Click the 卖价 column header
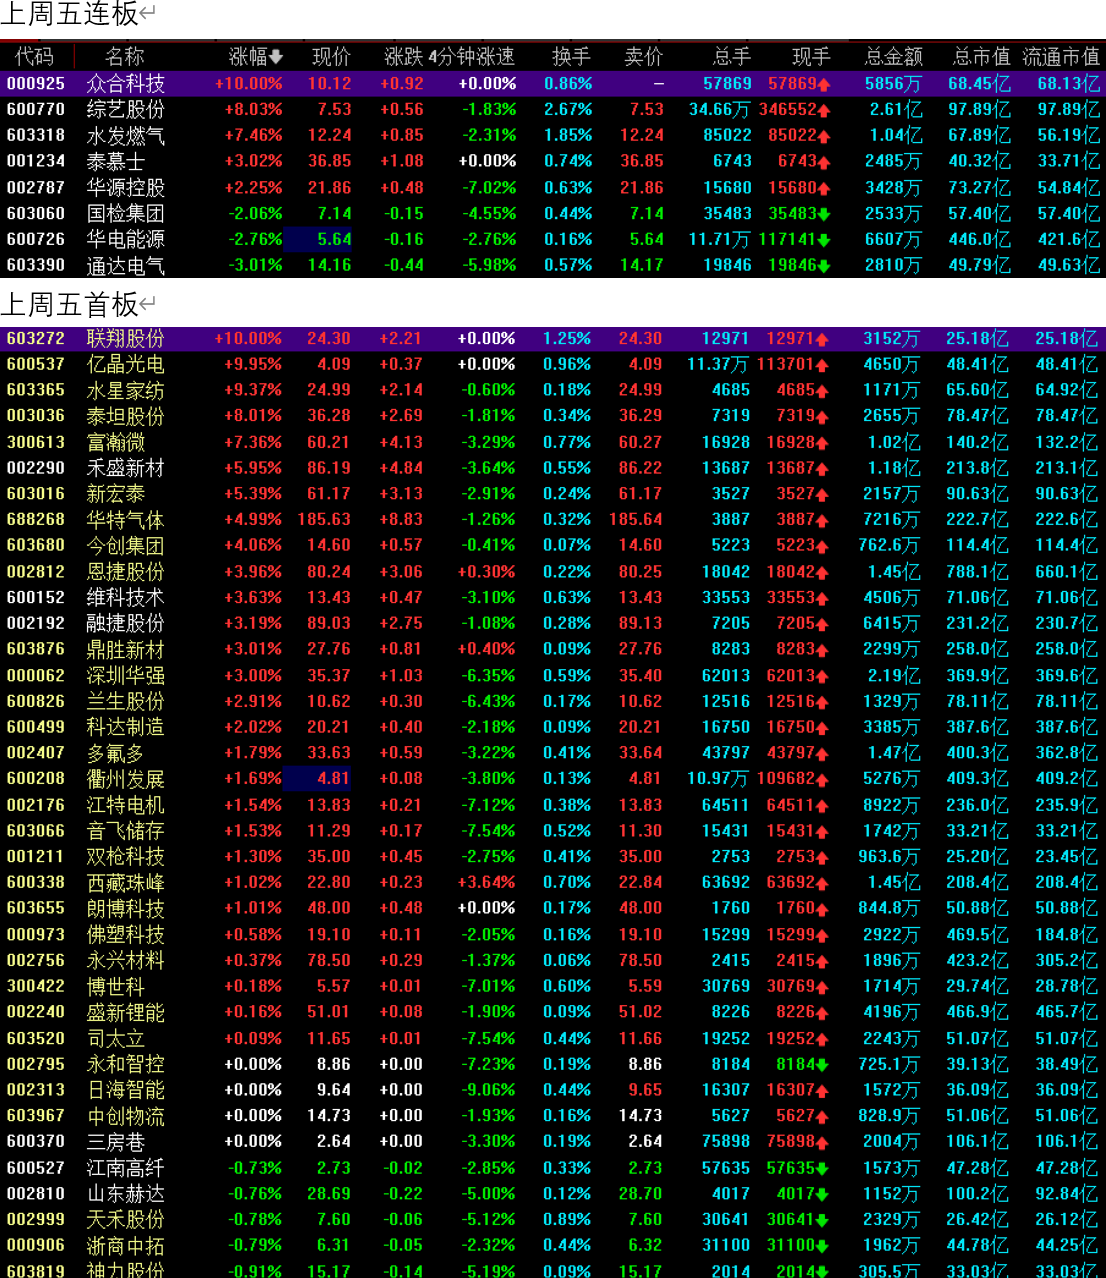The height and width of the screenshot is (1278, 1106). click(x=644, y=57)
